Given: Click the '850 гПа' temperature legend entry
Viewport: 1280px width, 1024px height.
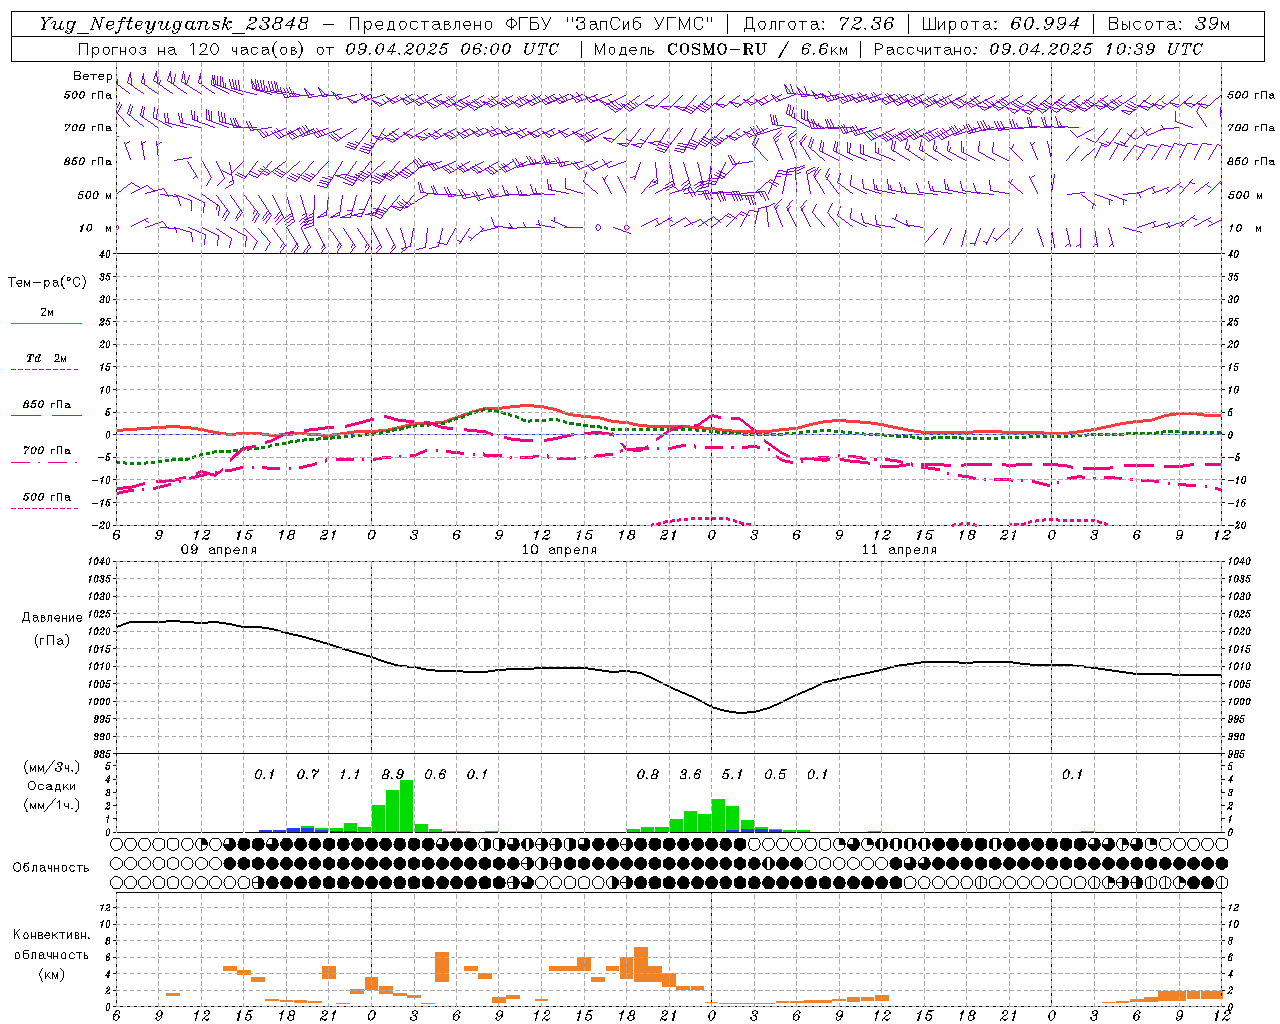Looking at the screenshot, I should click(x=47, y=405).
